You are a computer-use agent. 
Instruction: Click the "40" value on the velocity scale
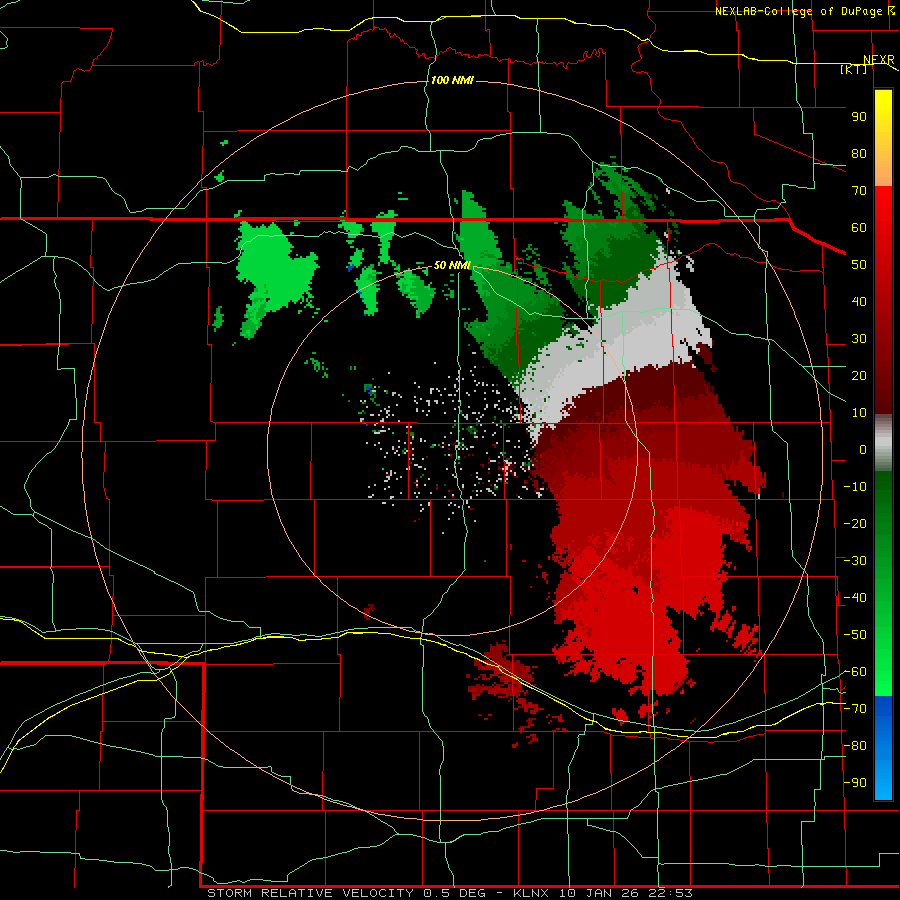tap(859, 302)
